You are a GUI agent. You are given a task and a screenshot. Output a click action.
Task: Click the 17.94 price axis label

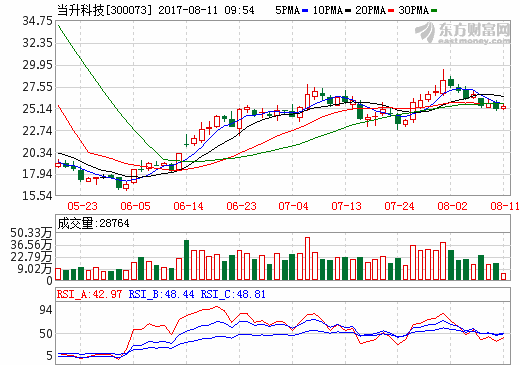pyautogui.click(x=38, y=174)
